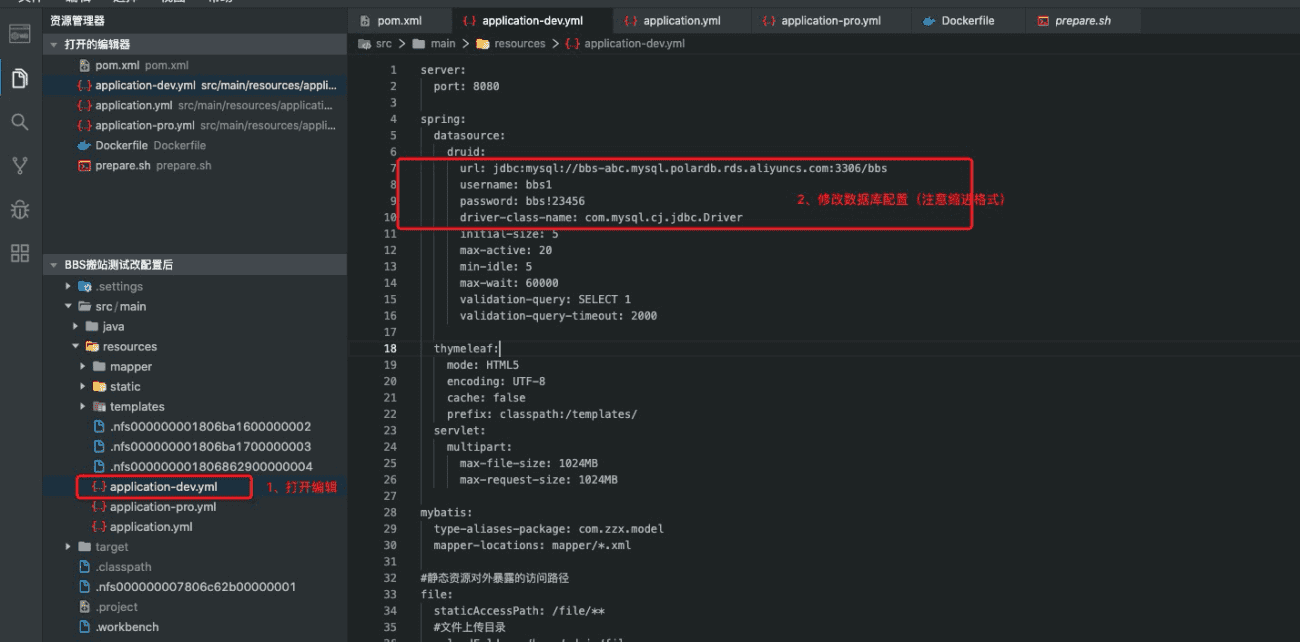The width and height of the screenshot is (1300, 642).
Task: Open the Search magnifier in activity bar
Action: [x=19, y=122]
